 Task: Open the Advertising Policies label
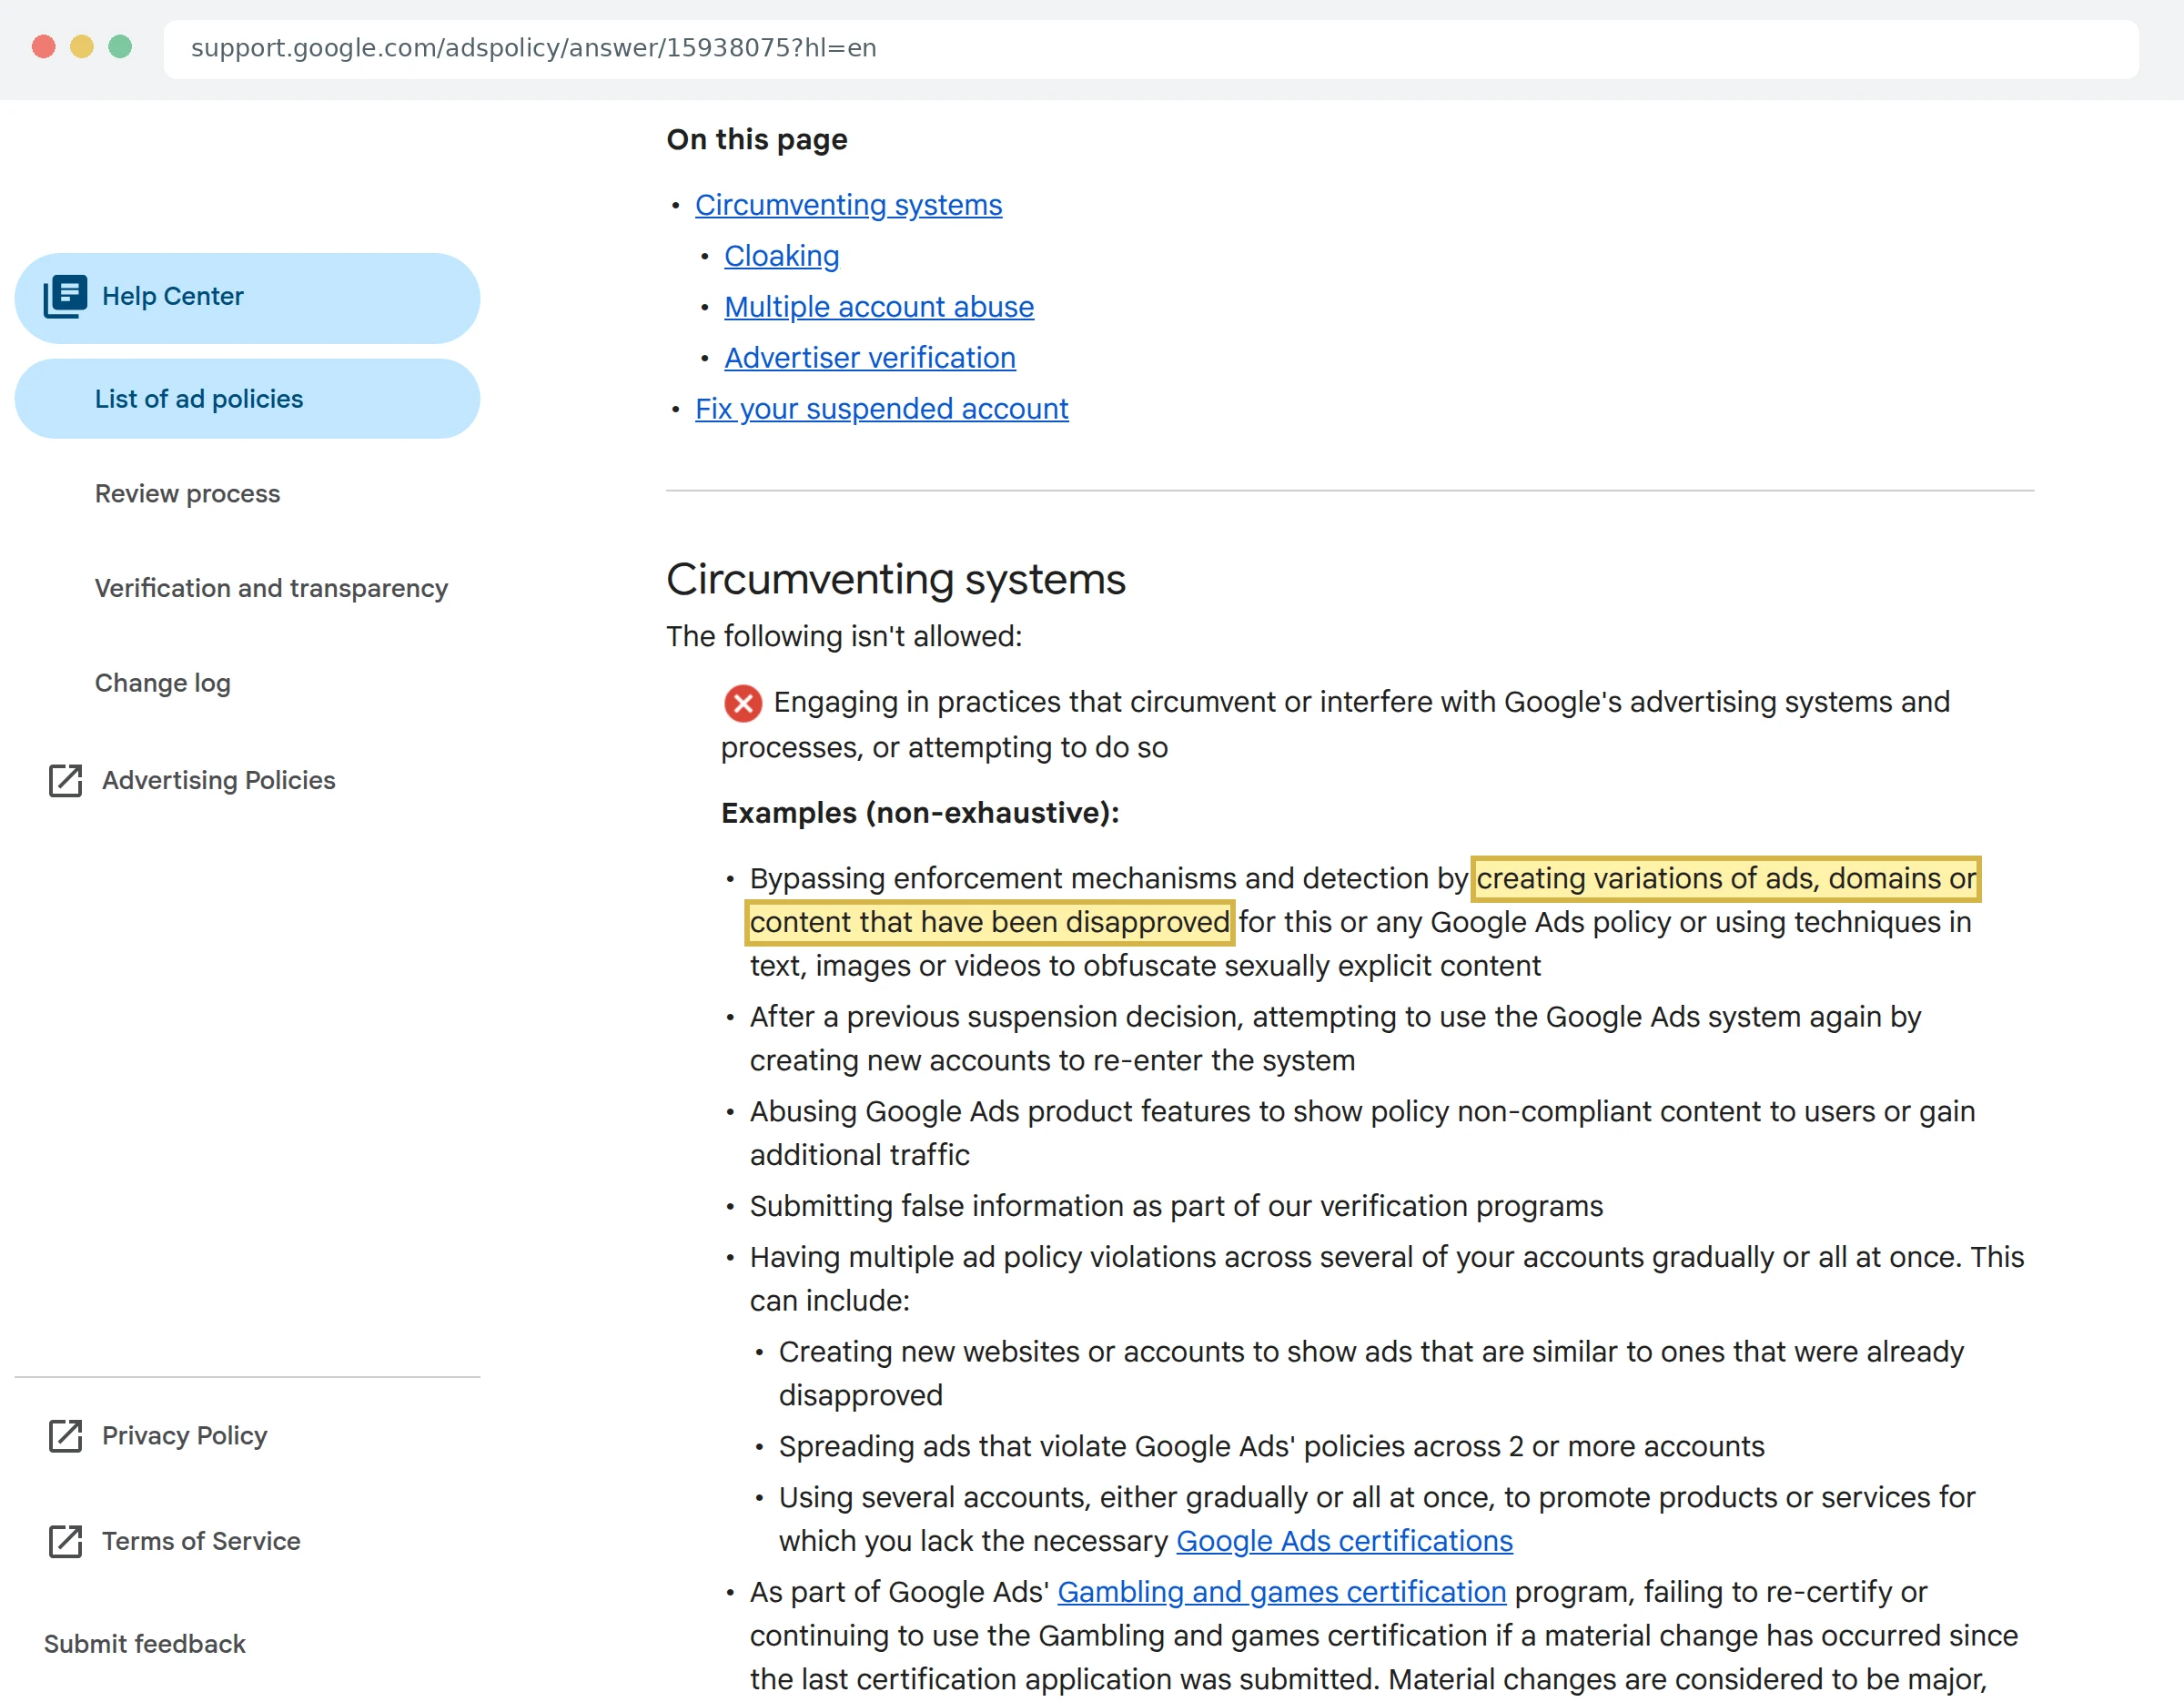[218, 781]
